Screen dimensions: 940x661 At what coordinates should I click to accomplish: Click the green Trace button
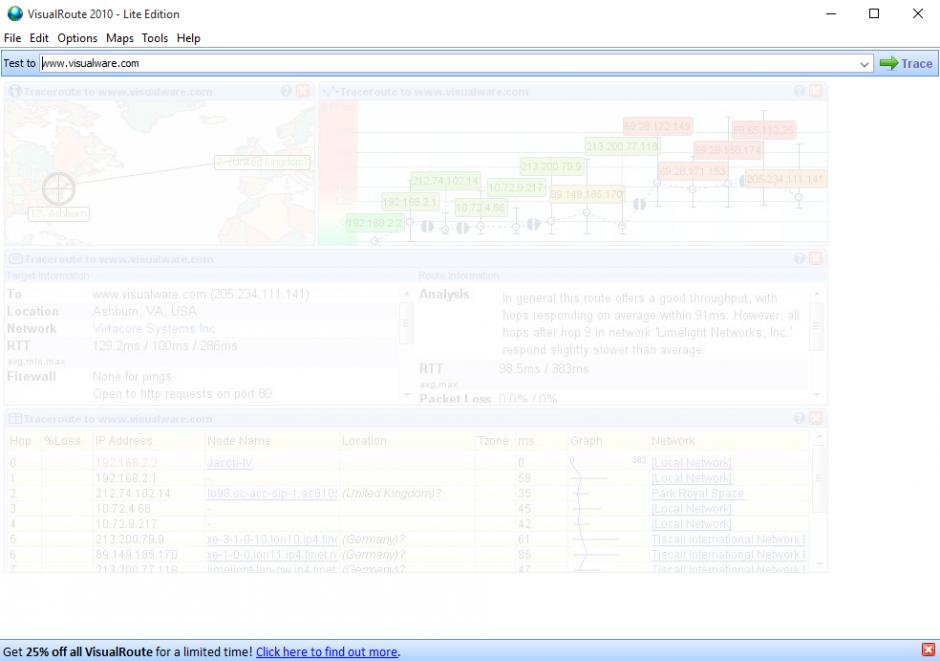point(906,63)
